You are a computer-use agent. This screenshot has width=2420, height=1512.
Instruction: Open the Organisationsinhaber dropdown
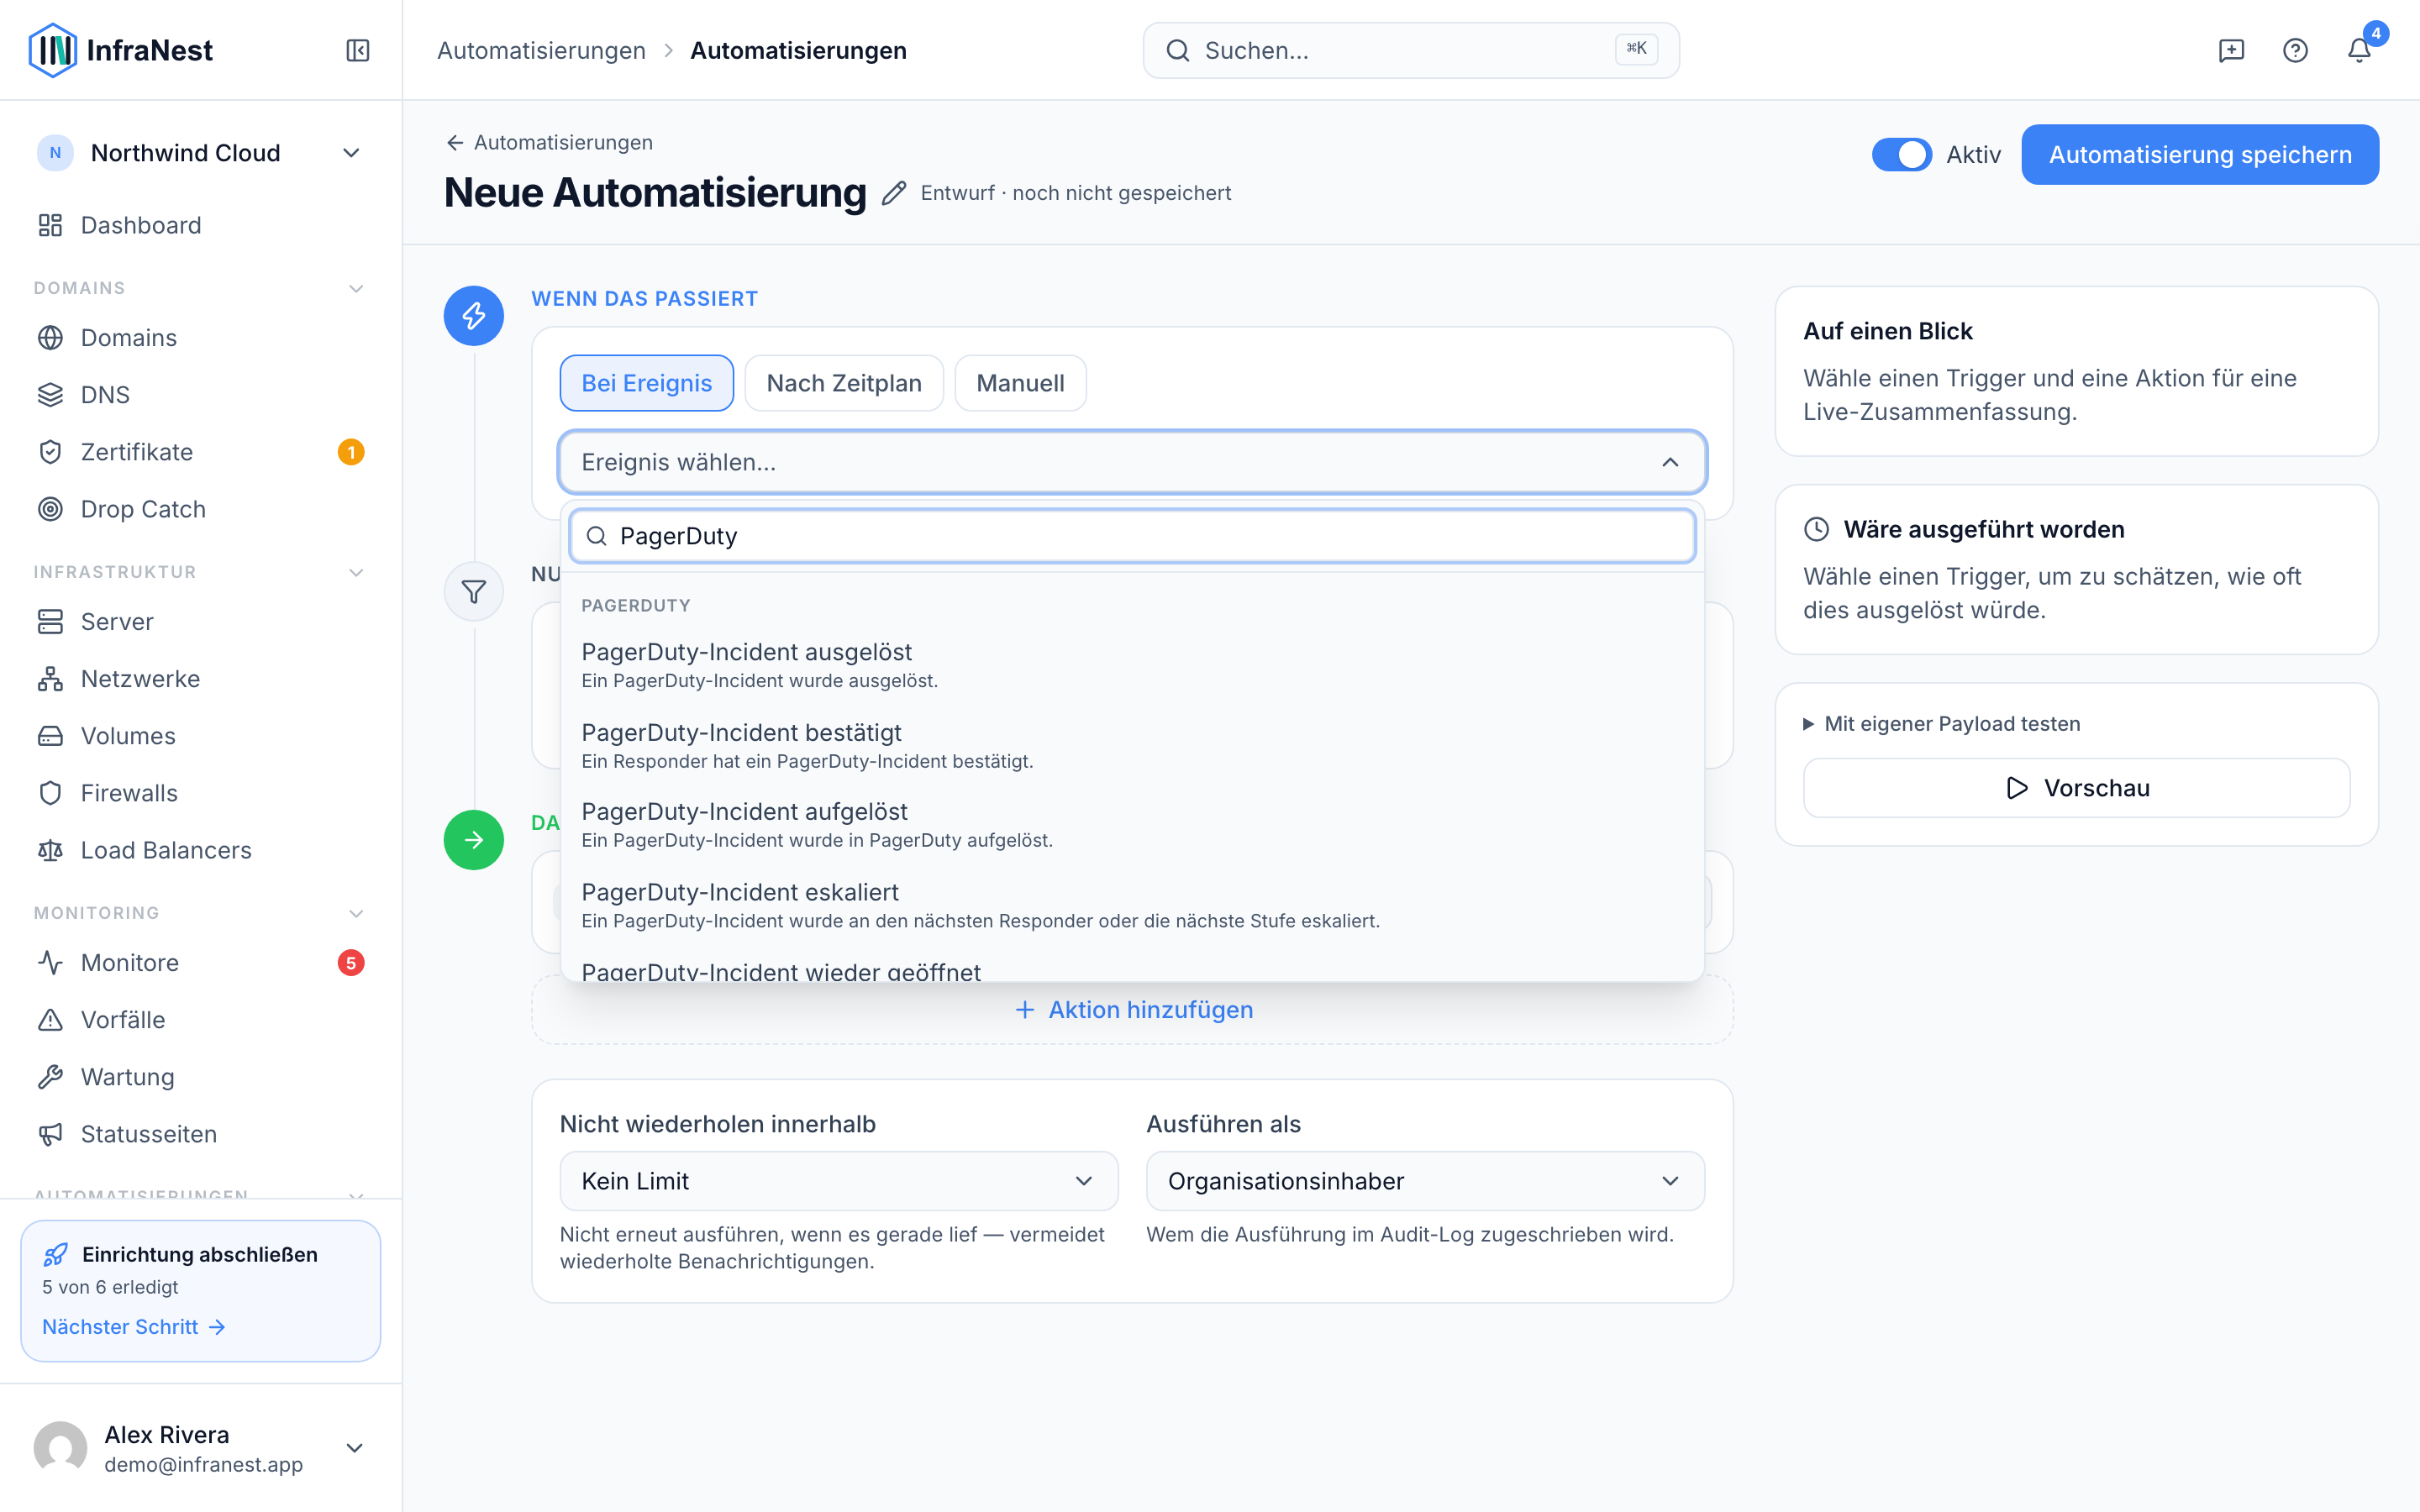pos(1425,1181)
